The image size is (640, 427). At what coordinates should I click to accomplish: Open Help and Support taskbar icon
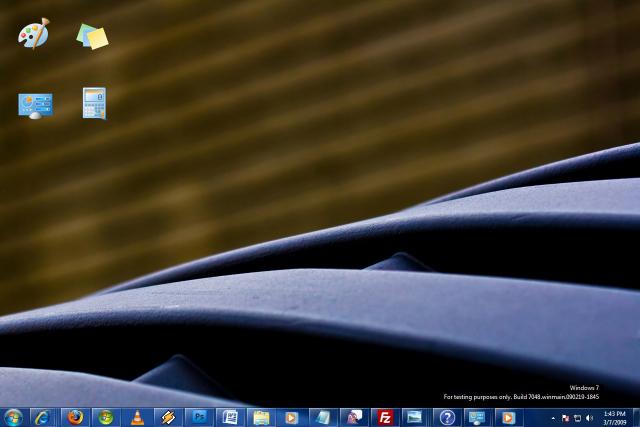pos(447,417)
